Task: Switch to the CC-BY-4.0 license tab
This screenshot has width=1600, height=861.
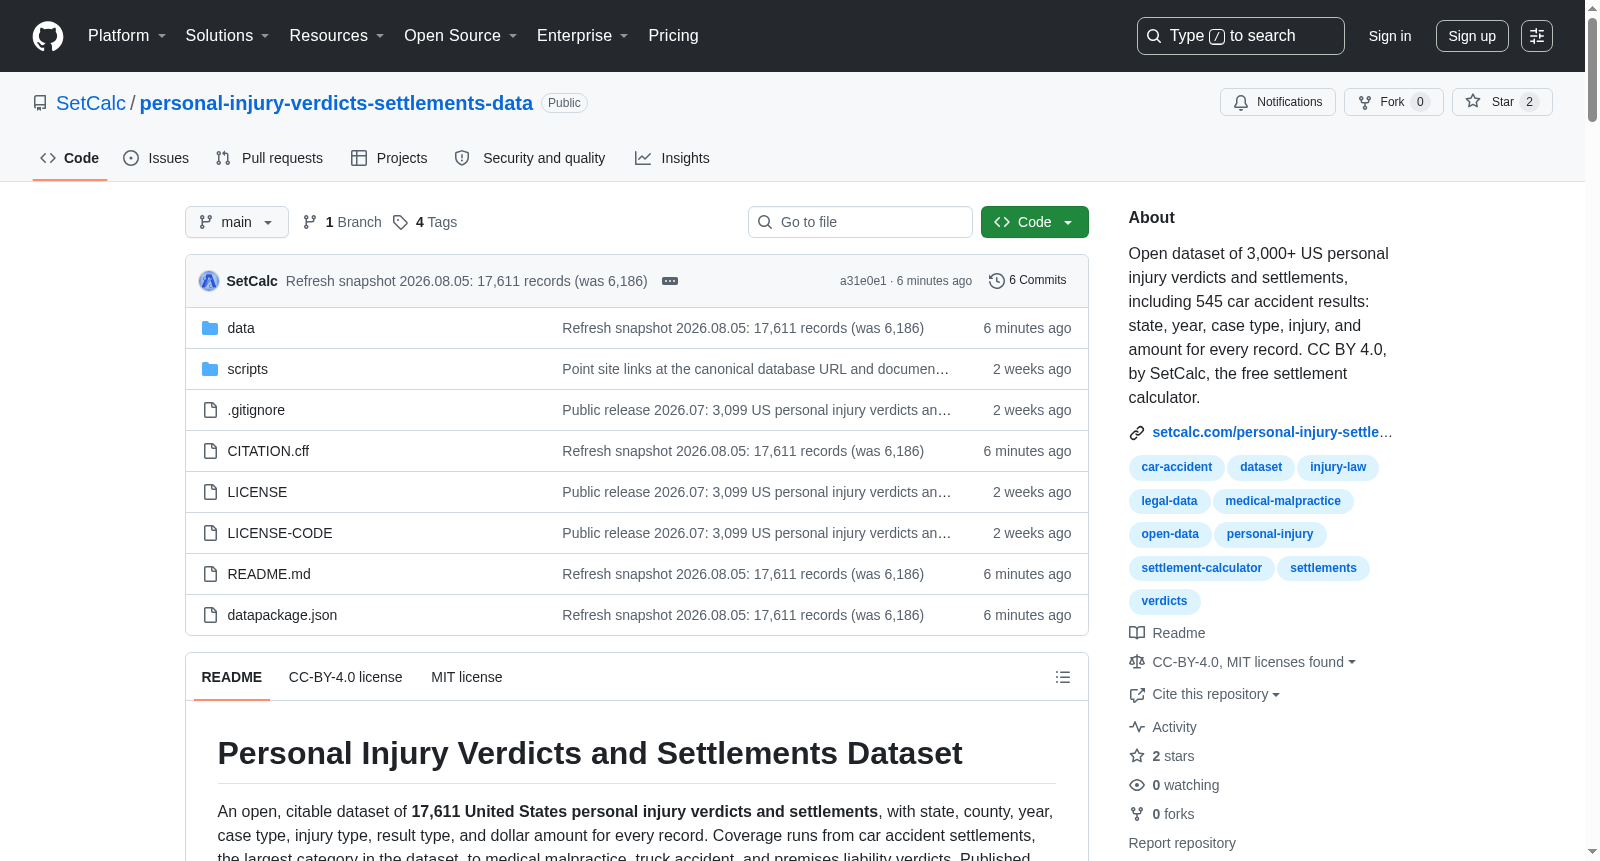Action: [345, 677]
